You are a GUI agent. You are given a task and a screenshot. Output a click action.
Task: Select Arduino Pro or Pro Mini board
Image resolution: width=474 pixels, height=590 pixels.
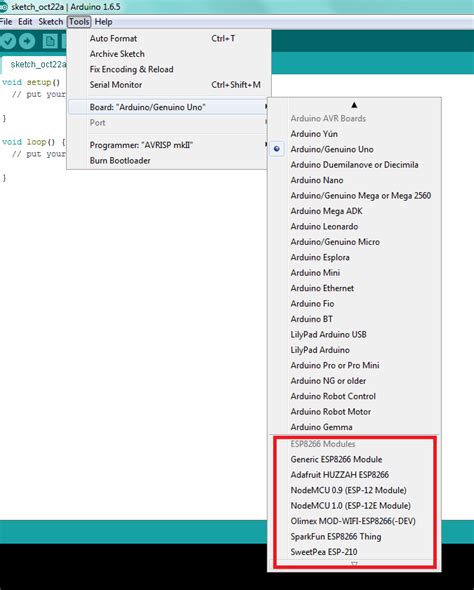coord(355,365)
